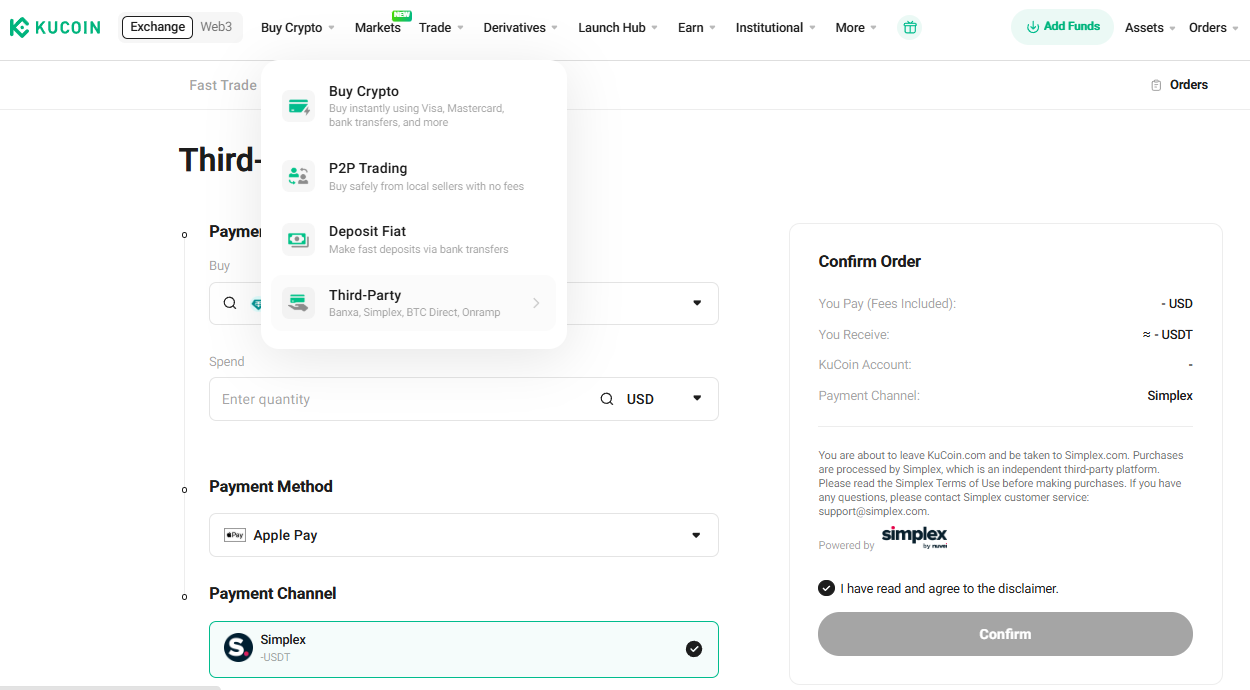Viewport: 1250px width, 690px height.
Task: Switch to the Fast Trade tab
Action: 223,85
